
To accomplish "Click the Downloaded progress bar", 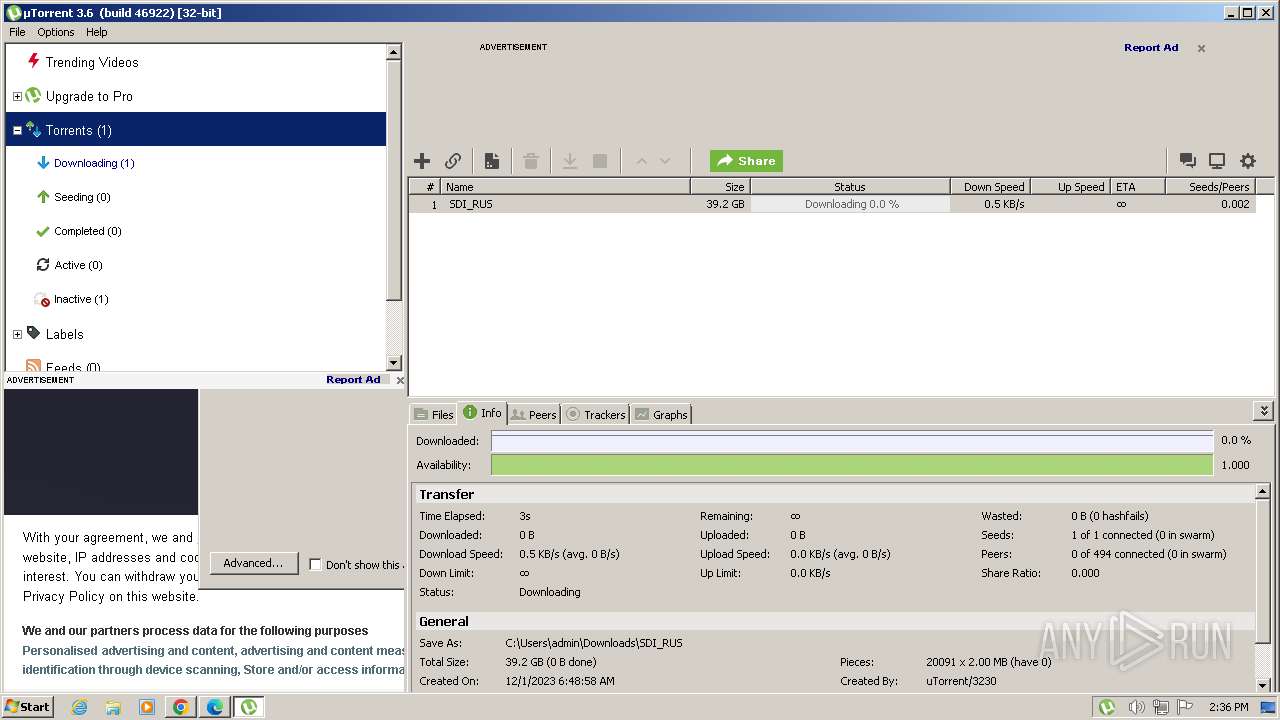I will click(x=852, y=441).
